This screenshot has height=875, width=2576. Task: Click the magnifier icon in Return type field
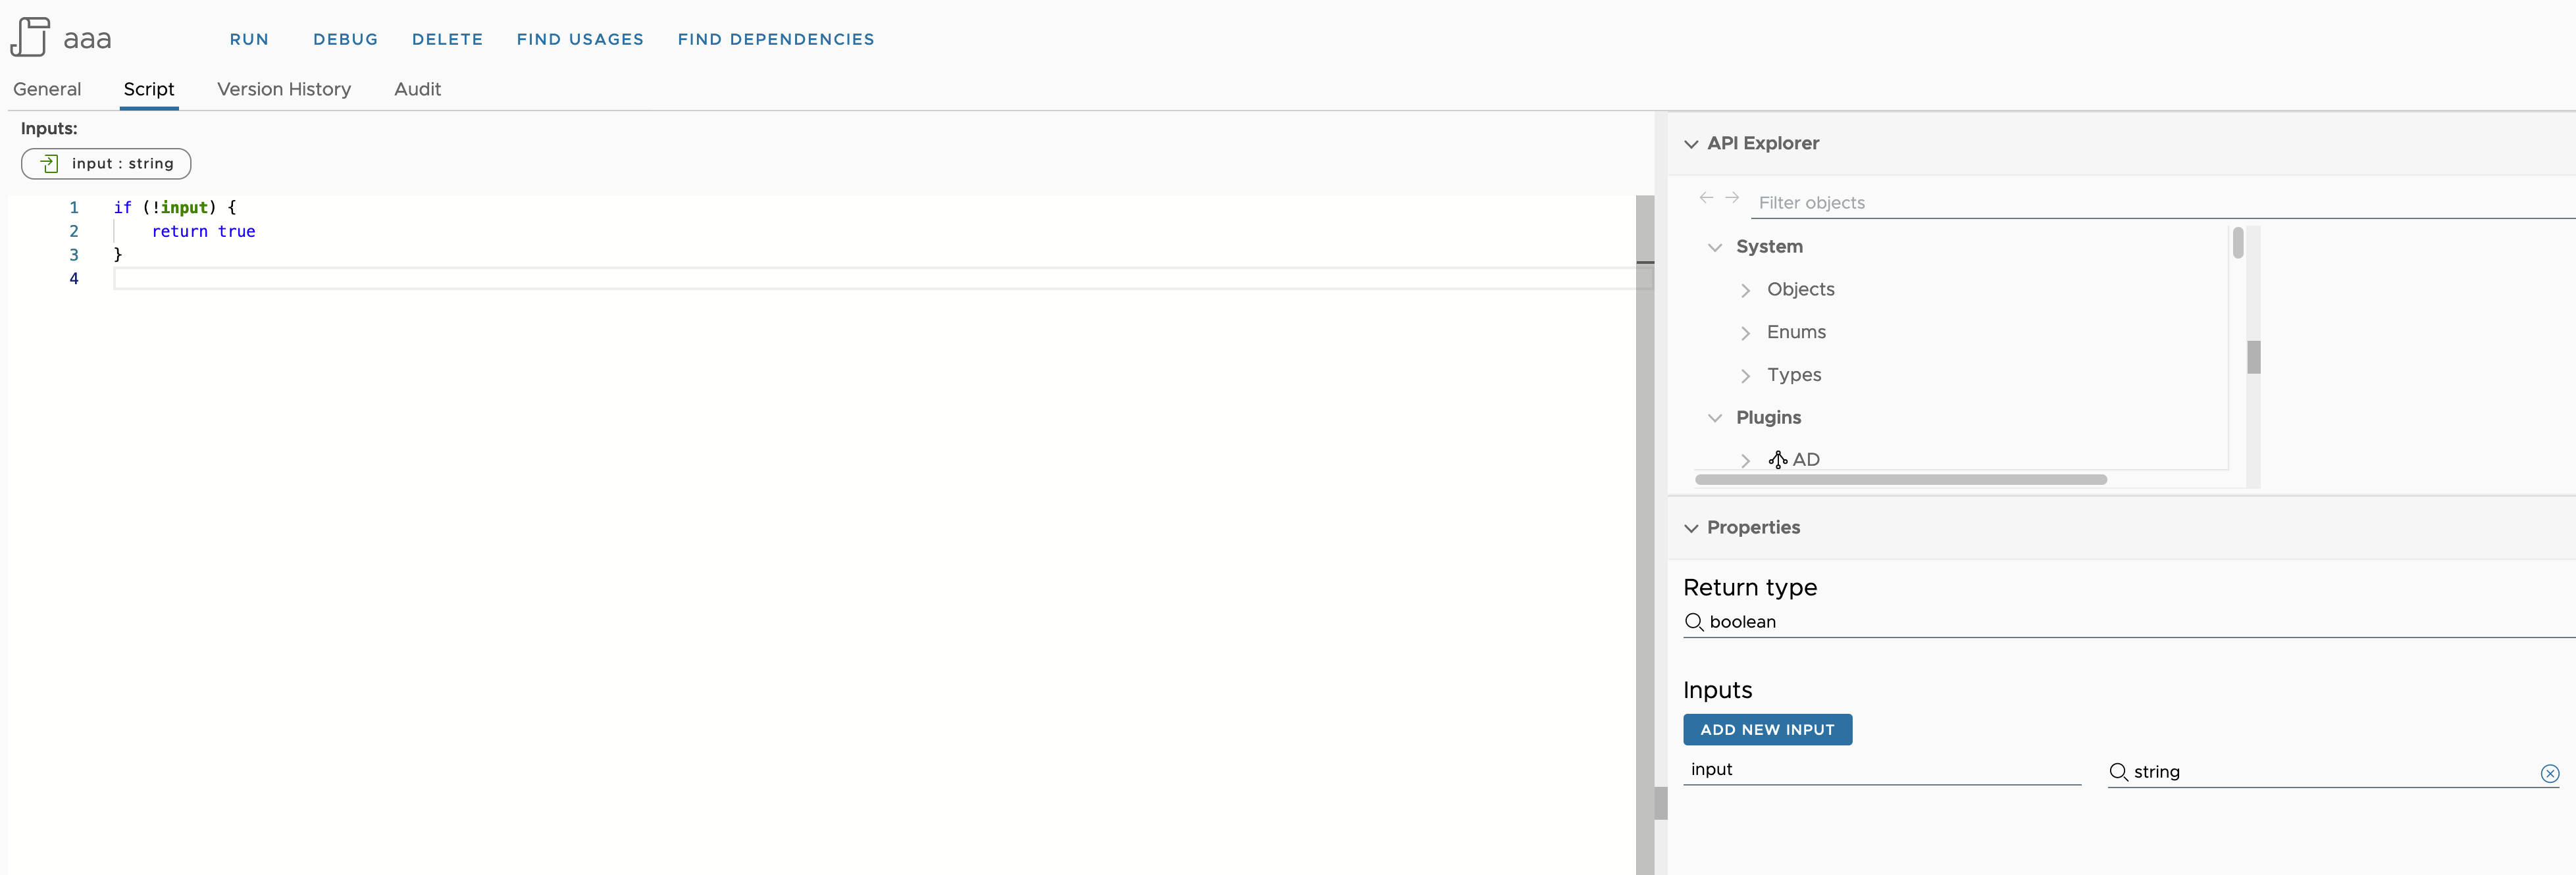tap(1695, 622)
